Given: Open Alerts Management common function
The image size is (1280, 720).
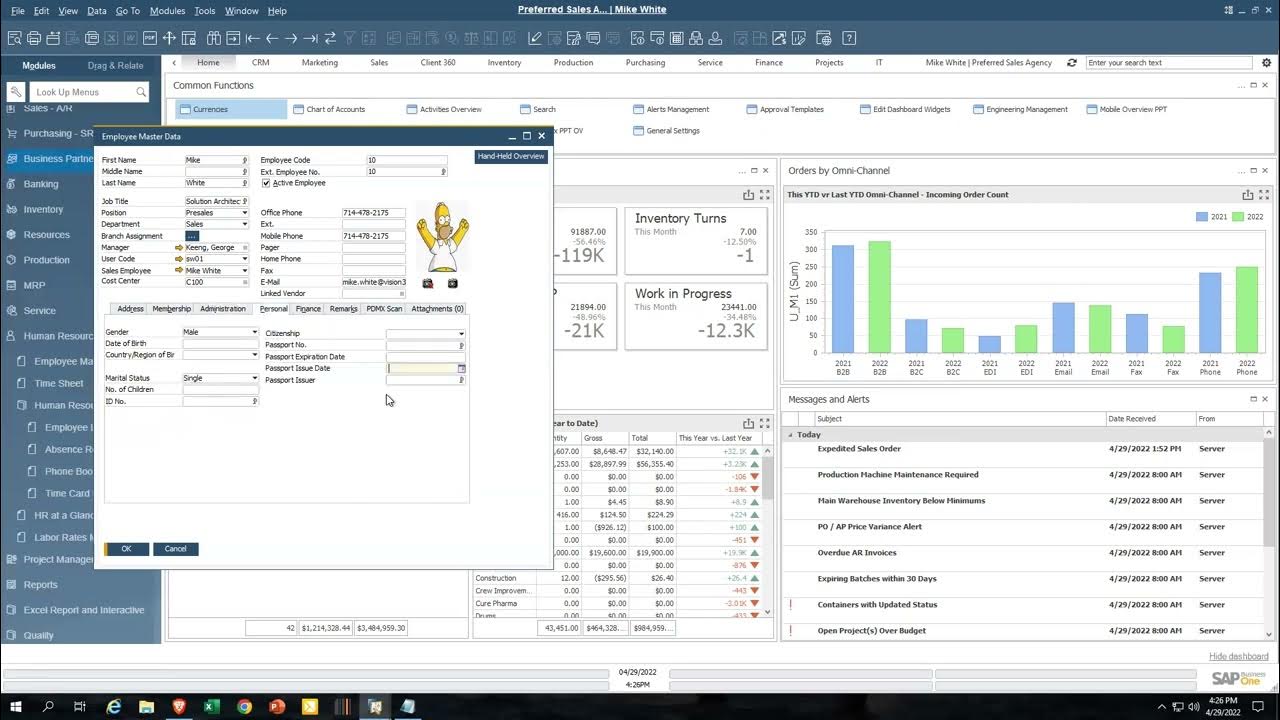Looking at the screenshot, I should (x=677, y=109).
